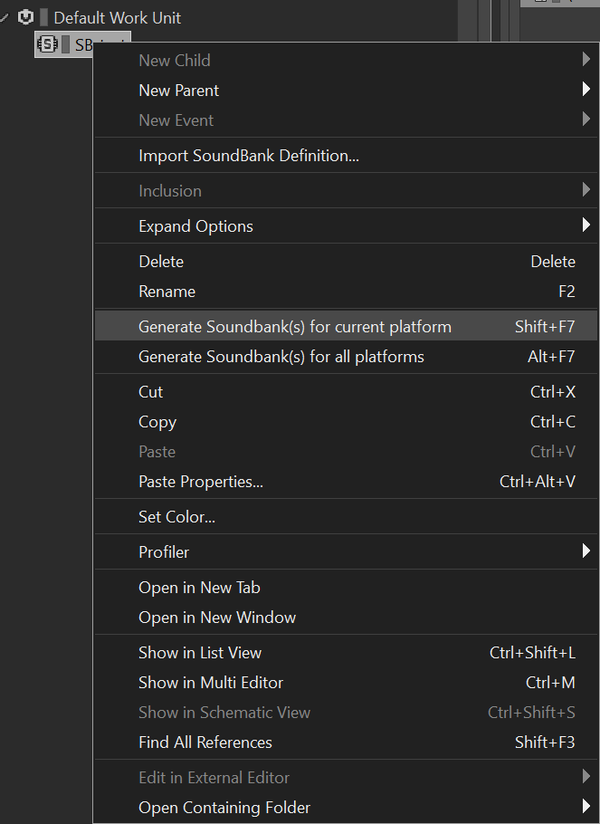Click Cut in the context menu
Viewport: 600px width, 824px height.
click(x=151, y=392)
